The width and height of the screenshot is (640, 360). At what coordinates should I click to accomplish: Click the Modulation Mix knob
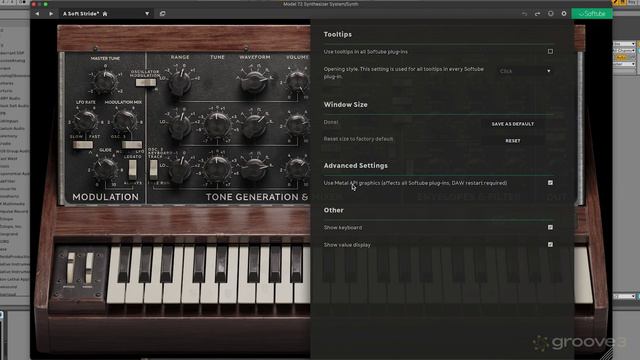(x=124, y=121)
